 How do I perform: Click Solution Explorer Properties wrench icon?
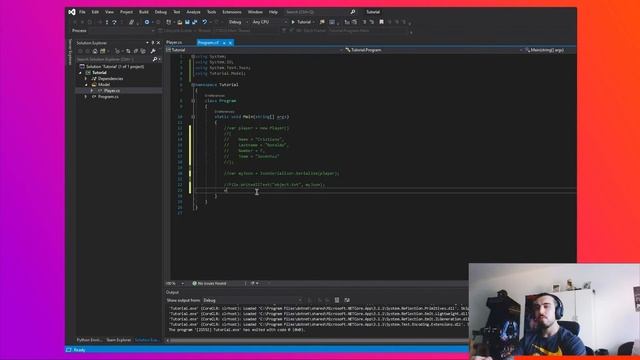tap(153, 51)
